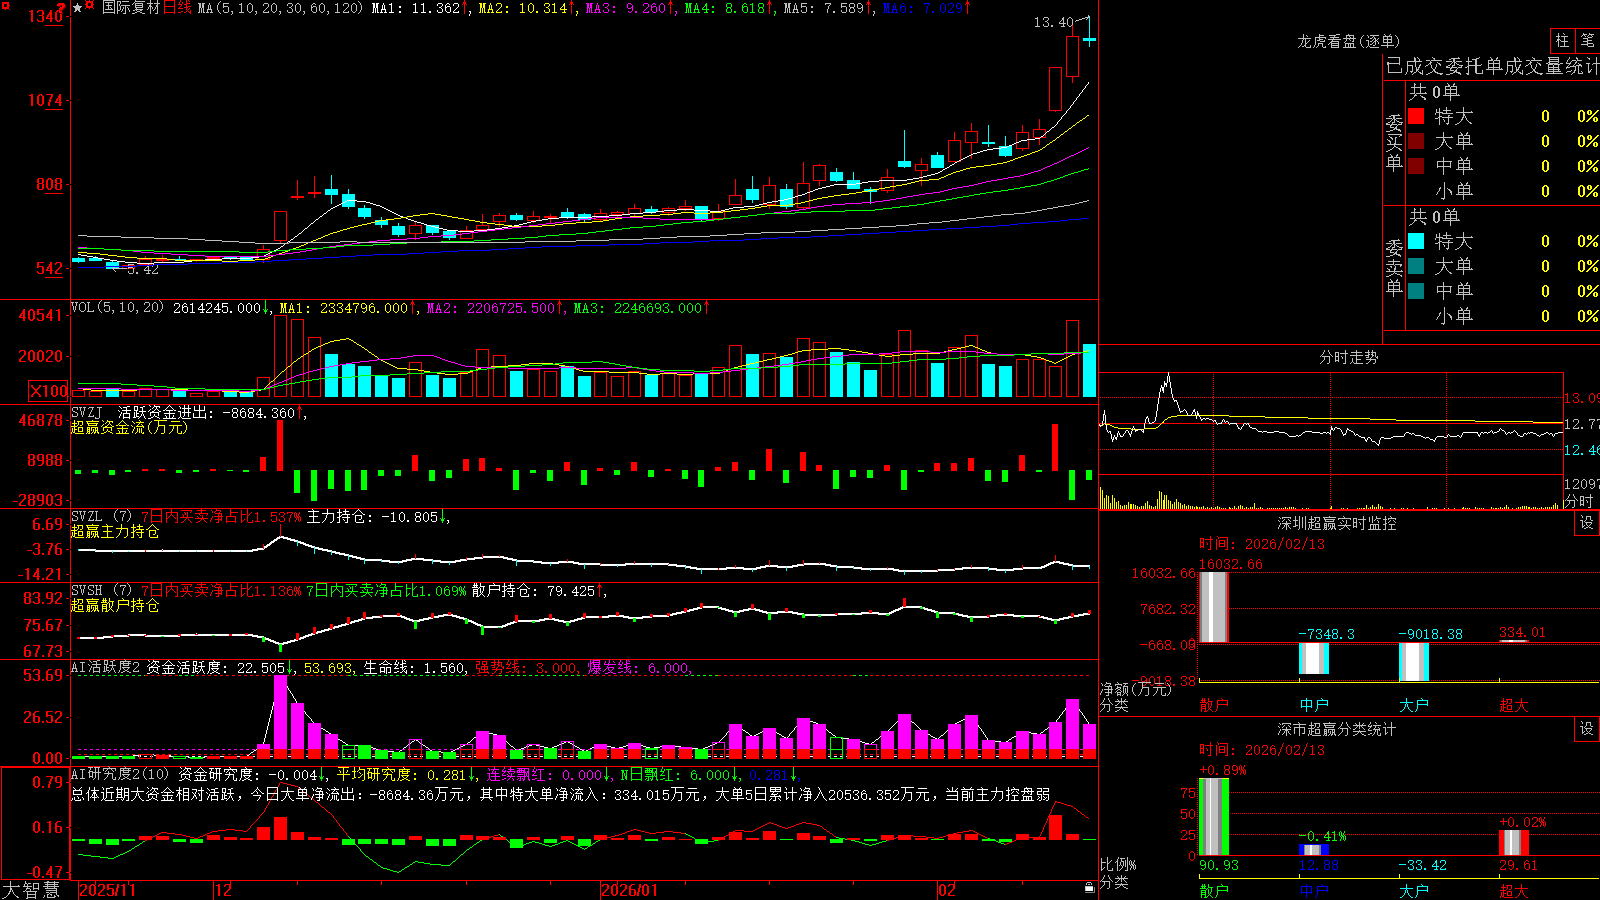Toggle the 日线 period label

pos(177,8)
